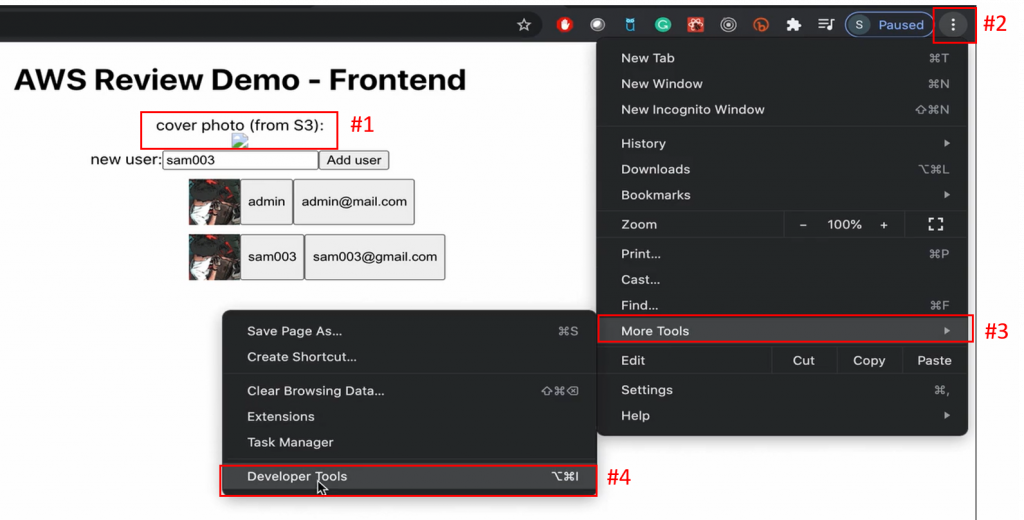
Task: Click the Add user button
Action: [354, 160]
